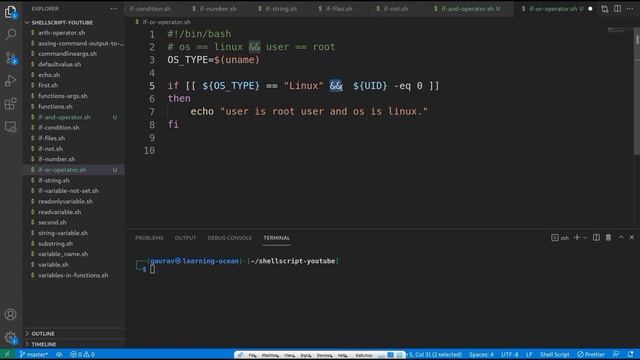Open the Search view in activity bar

point(11,35)
